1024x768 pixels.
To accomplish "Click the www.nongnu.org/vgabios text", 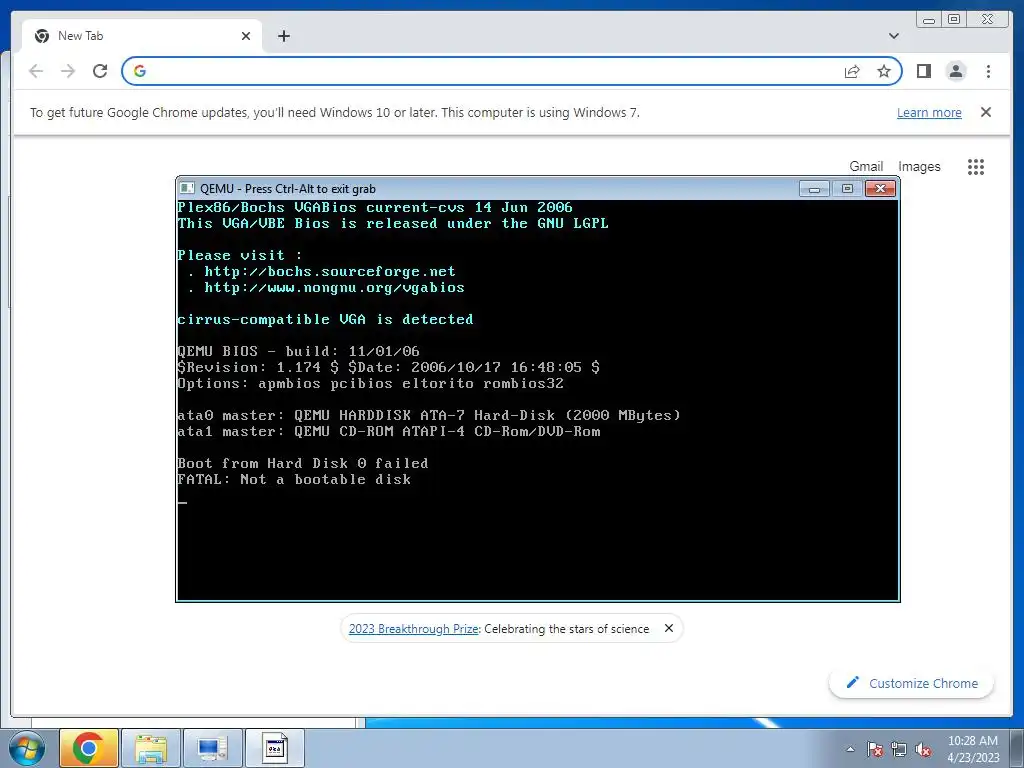I will pos(334,288).
